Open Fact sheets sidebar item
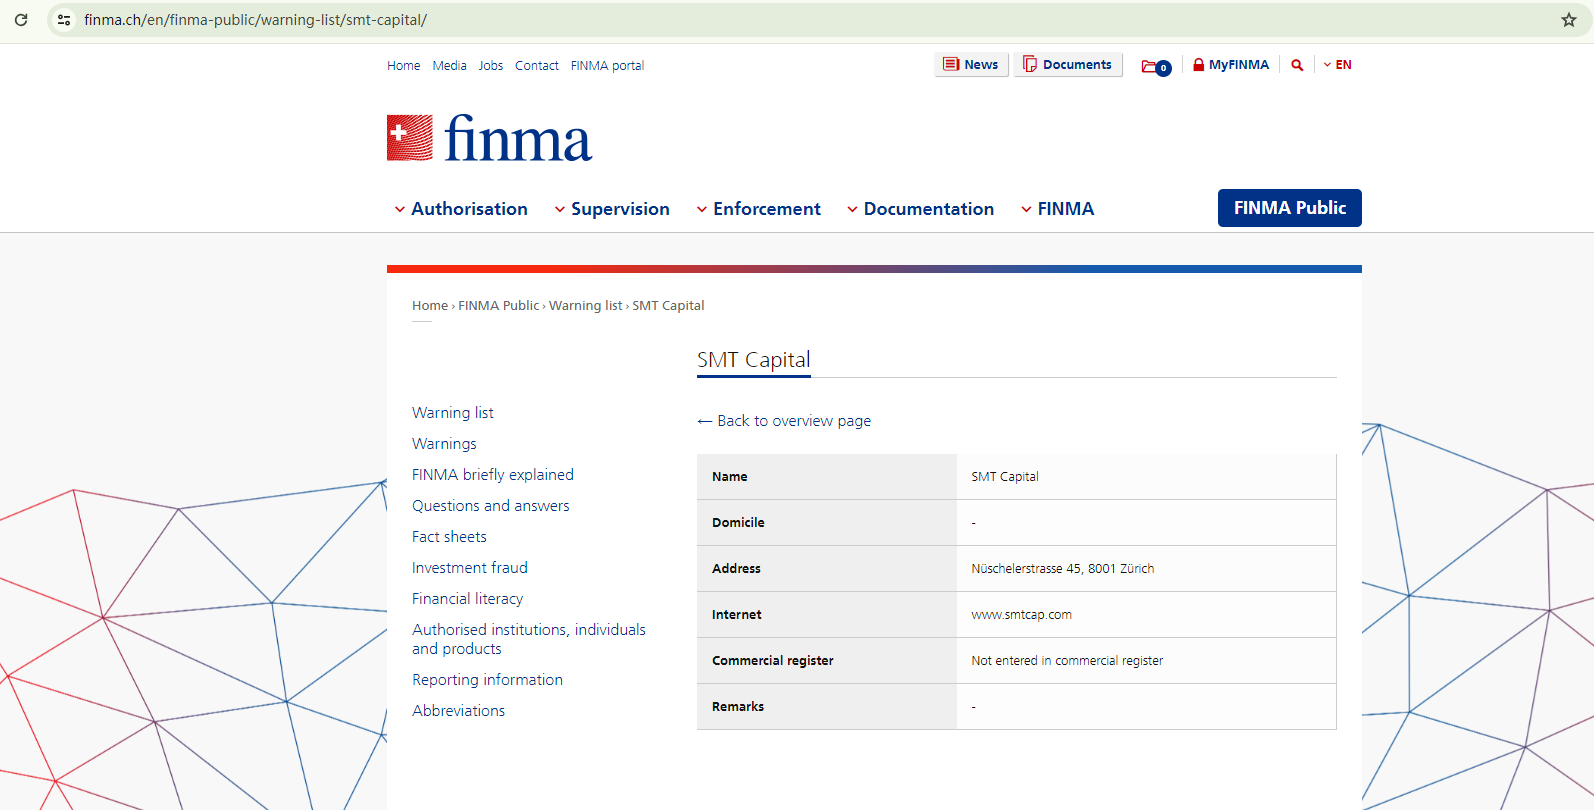Viewport: 1594px width, 810px height. click(449, 537)
